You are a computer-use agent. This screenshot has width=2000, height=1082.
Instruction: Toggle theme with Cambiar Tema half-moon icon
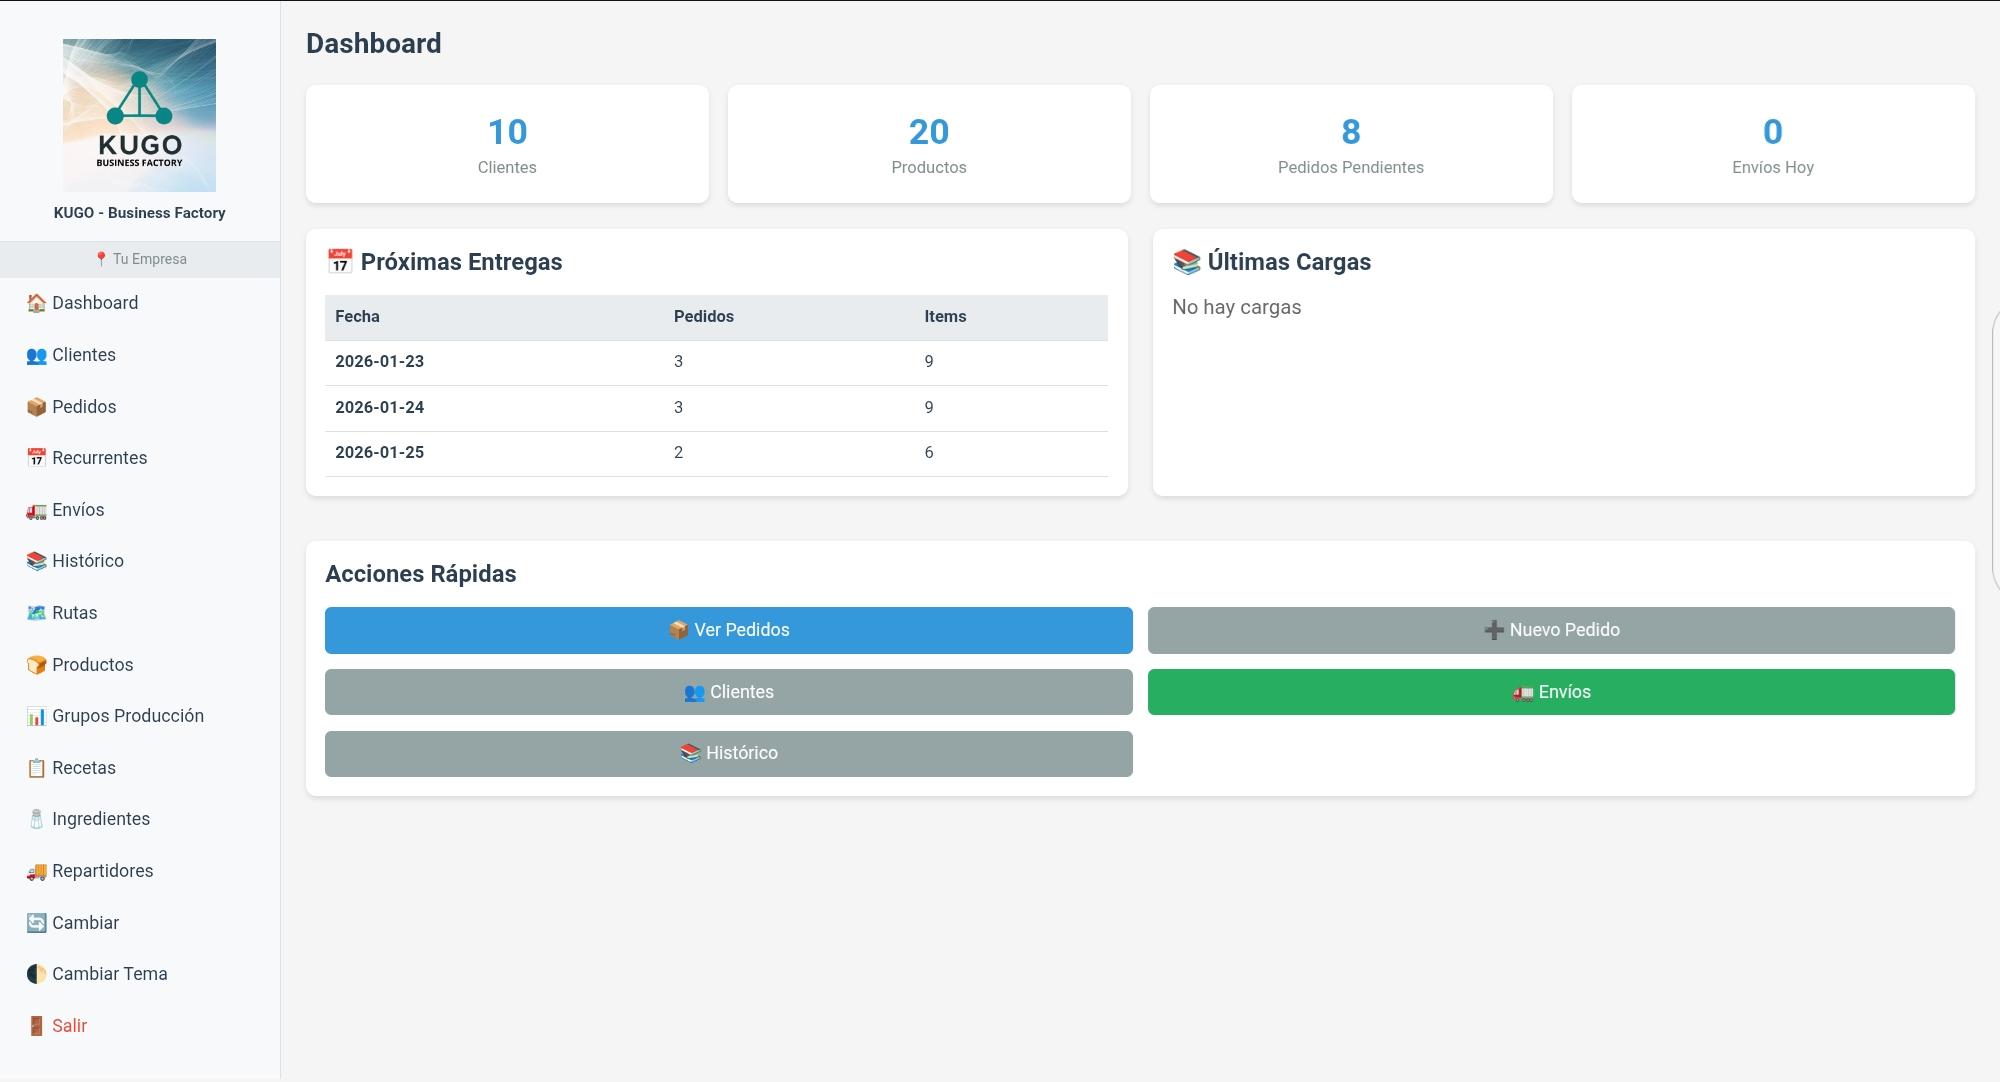(36, 974)
